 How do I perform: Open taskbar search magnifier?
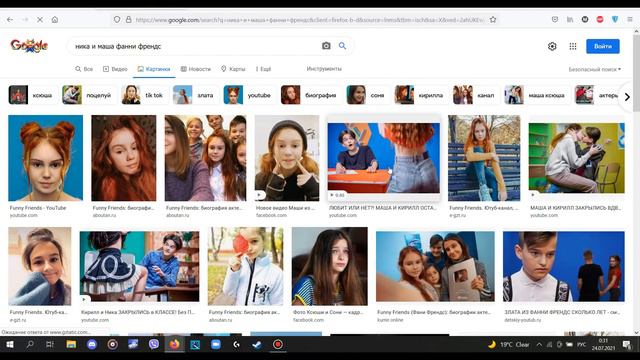(x=30, y=344)
